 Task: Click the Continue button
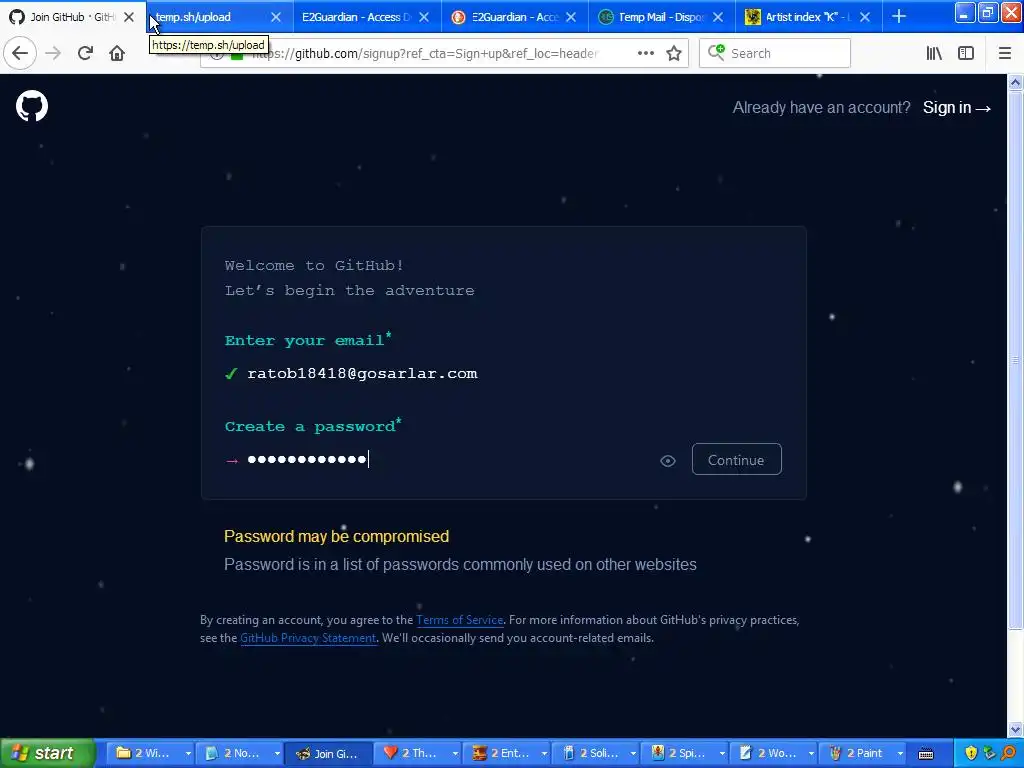(x=737, y=459)
